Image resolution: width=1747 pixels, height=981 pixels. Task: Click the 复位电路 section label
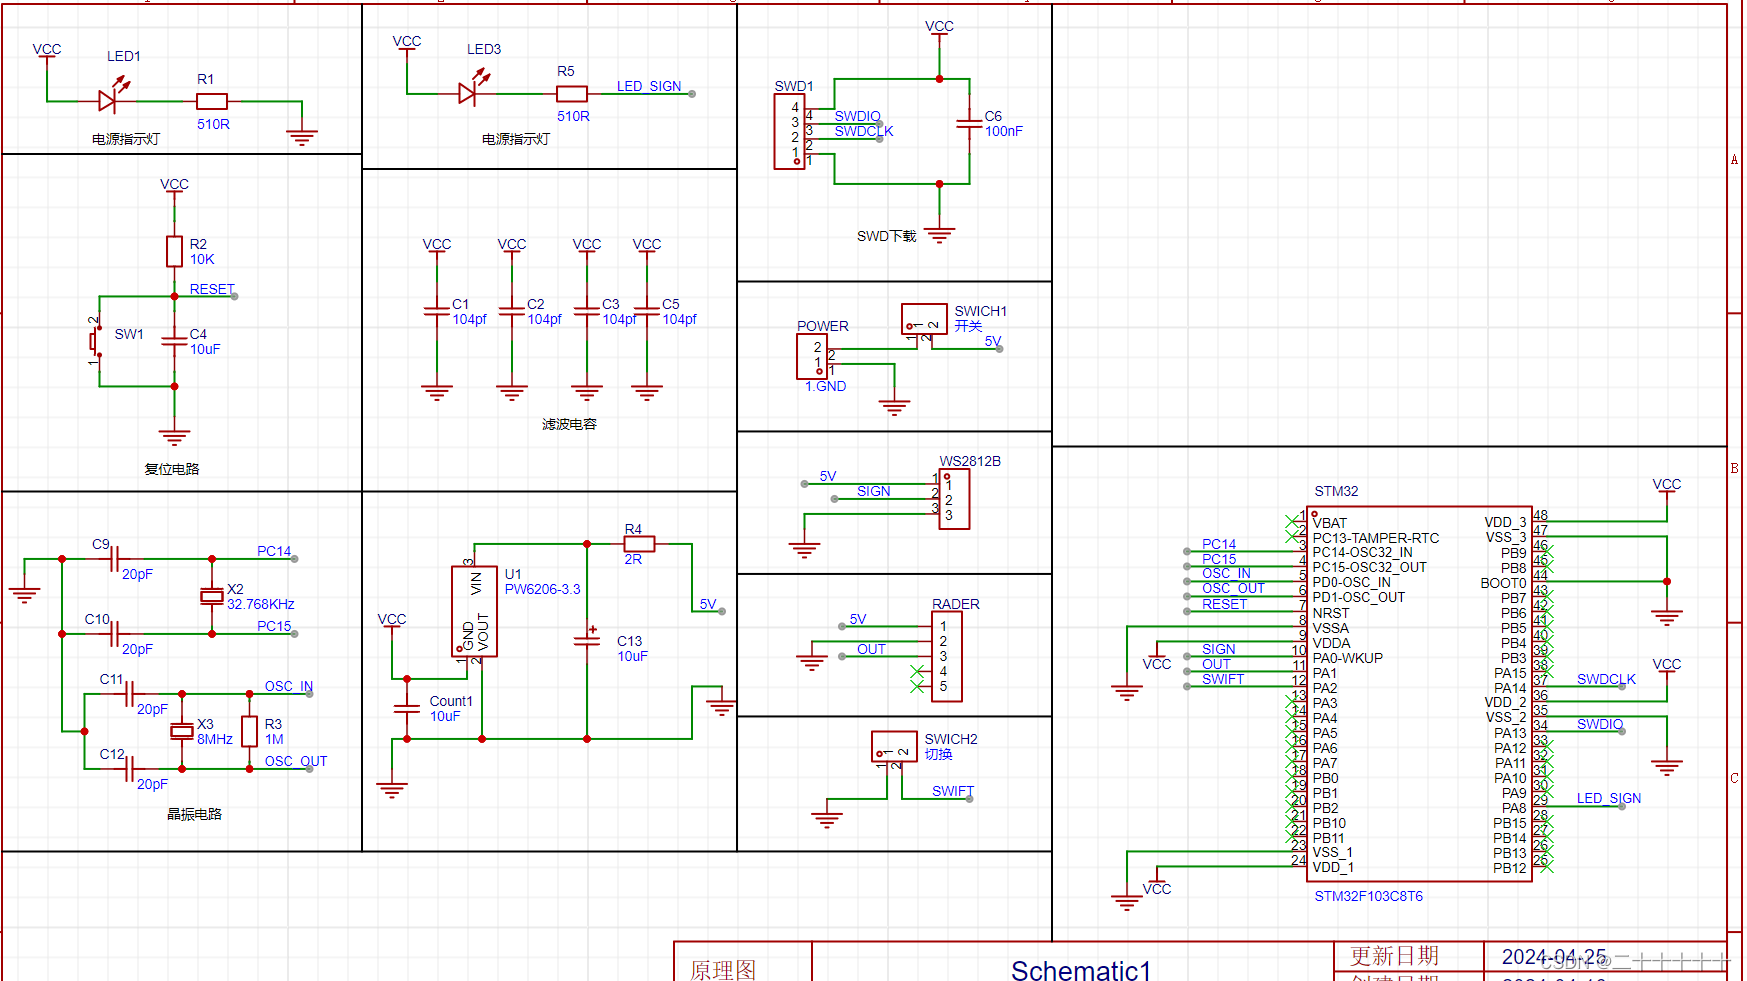coord(172,469)
